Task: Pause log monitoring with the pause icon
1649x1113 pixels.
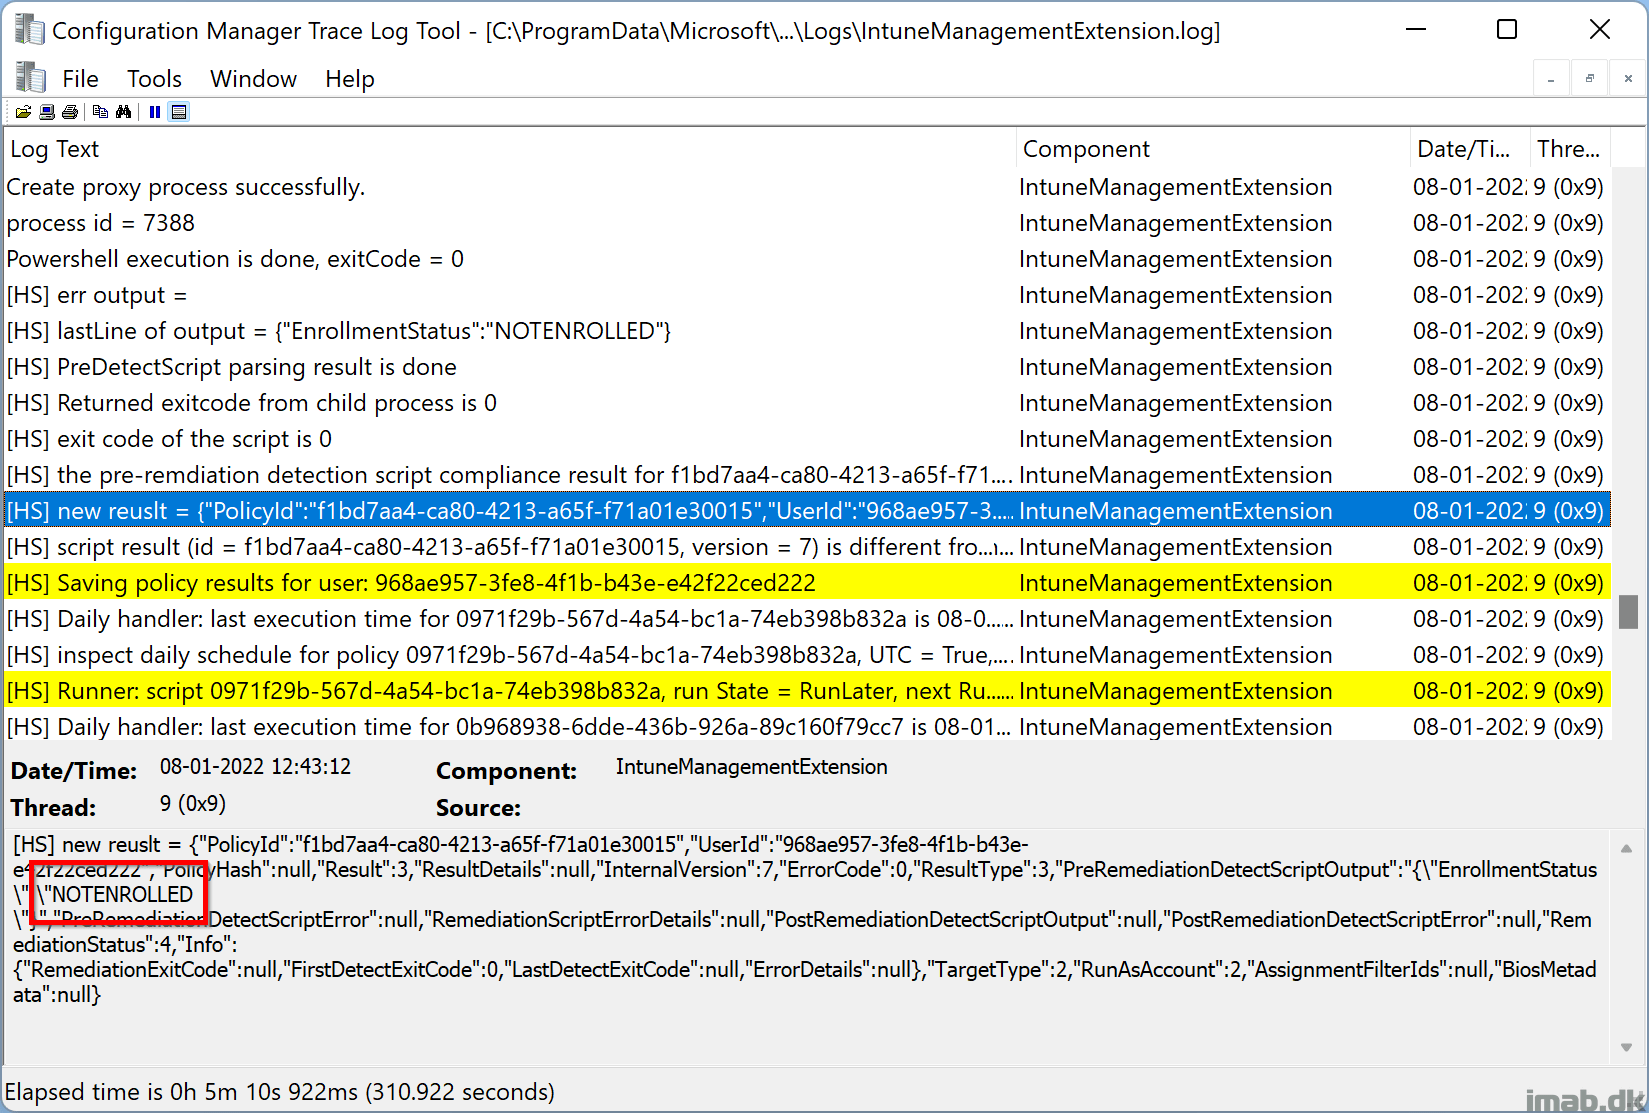Action: tap(155, 112)
